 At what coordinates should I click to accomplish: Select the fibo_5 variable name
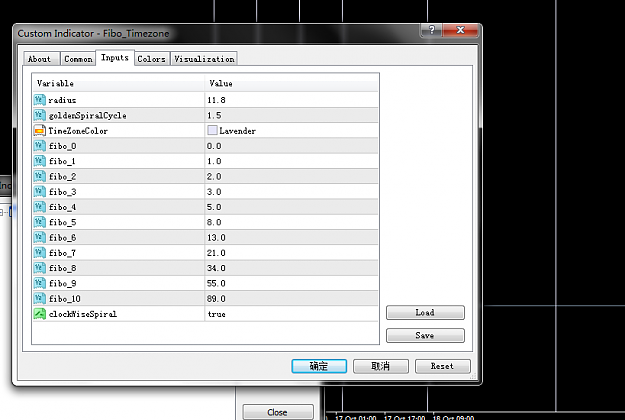[x=62, y=222]
